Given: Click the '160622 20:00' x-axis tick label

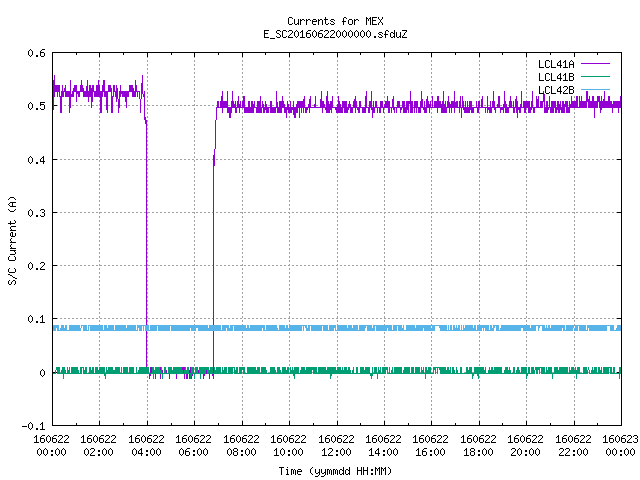Looking at the screenshot, I should 525,446.
